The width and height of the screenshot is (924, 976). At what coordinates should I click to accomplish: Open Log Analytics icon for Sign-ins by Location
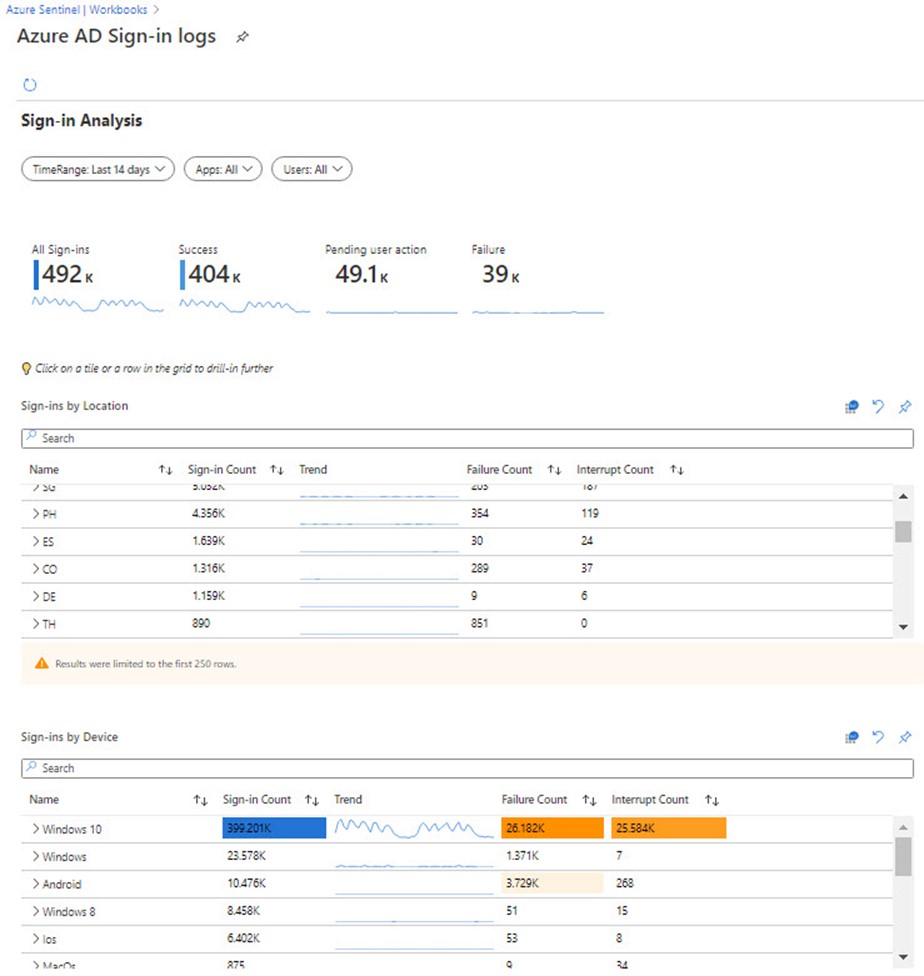[x=851, y=406]
